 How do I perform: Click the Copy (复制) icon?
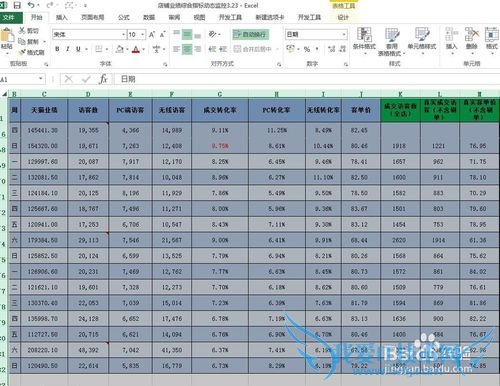(x=22, y=41)
